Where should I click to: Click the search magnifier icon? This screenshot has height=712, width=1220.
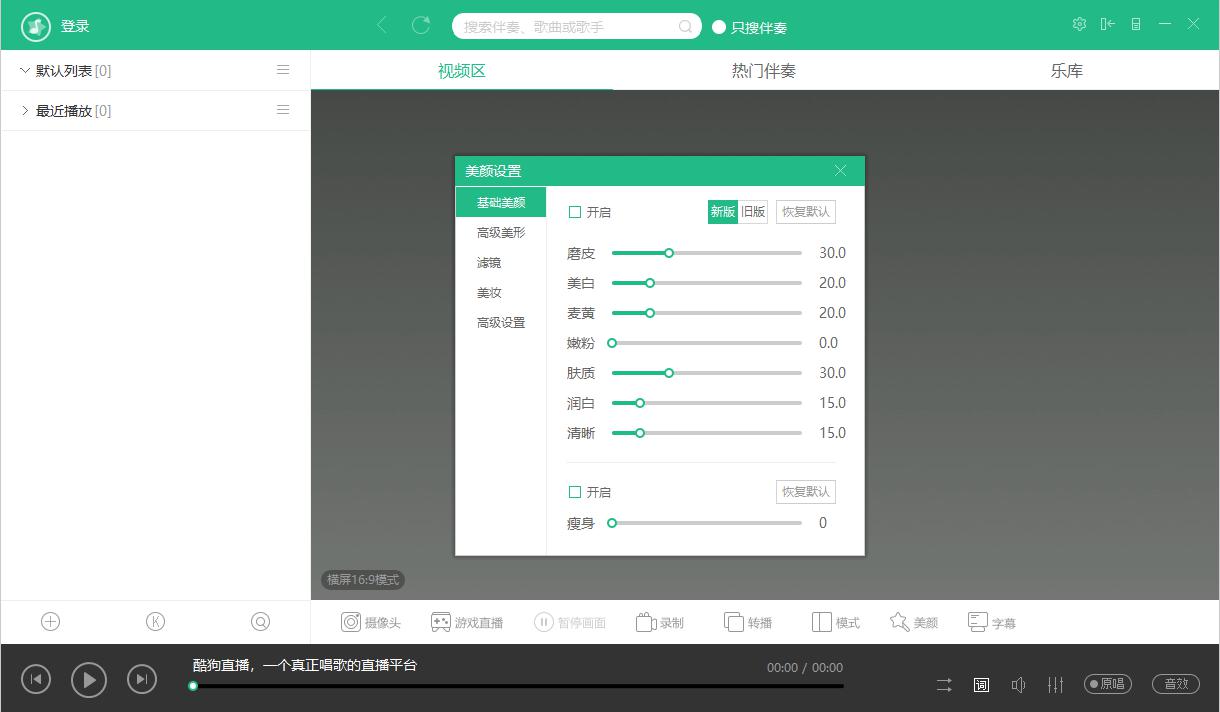(x=686, y=27)
